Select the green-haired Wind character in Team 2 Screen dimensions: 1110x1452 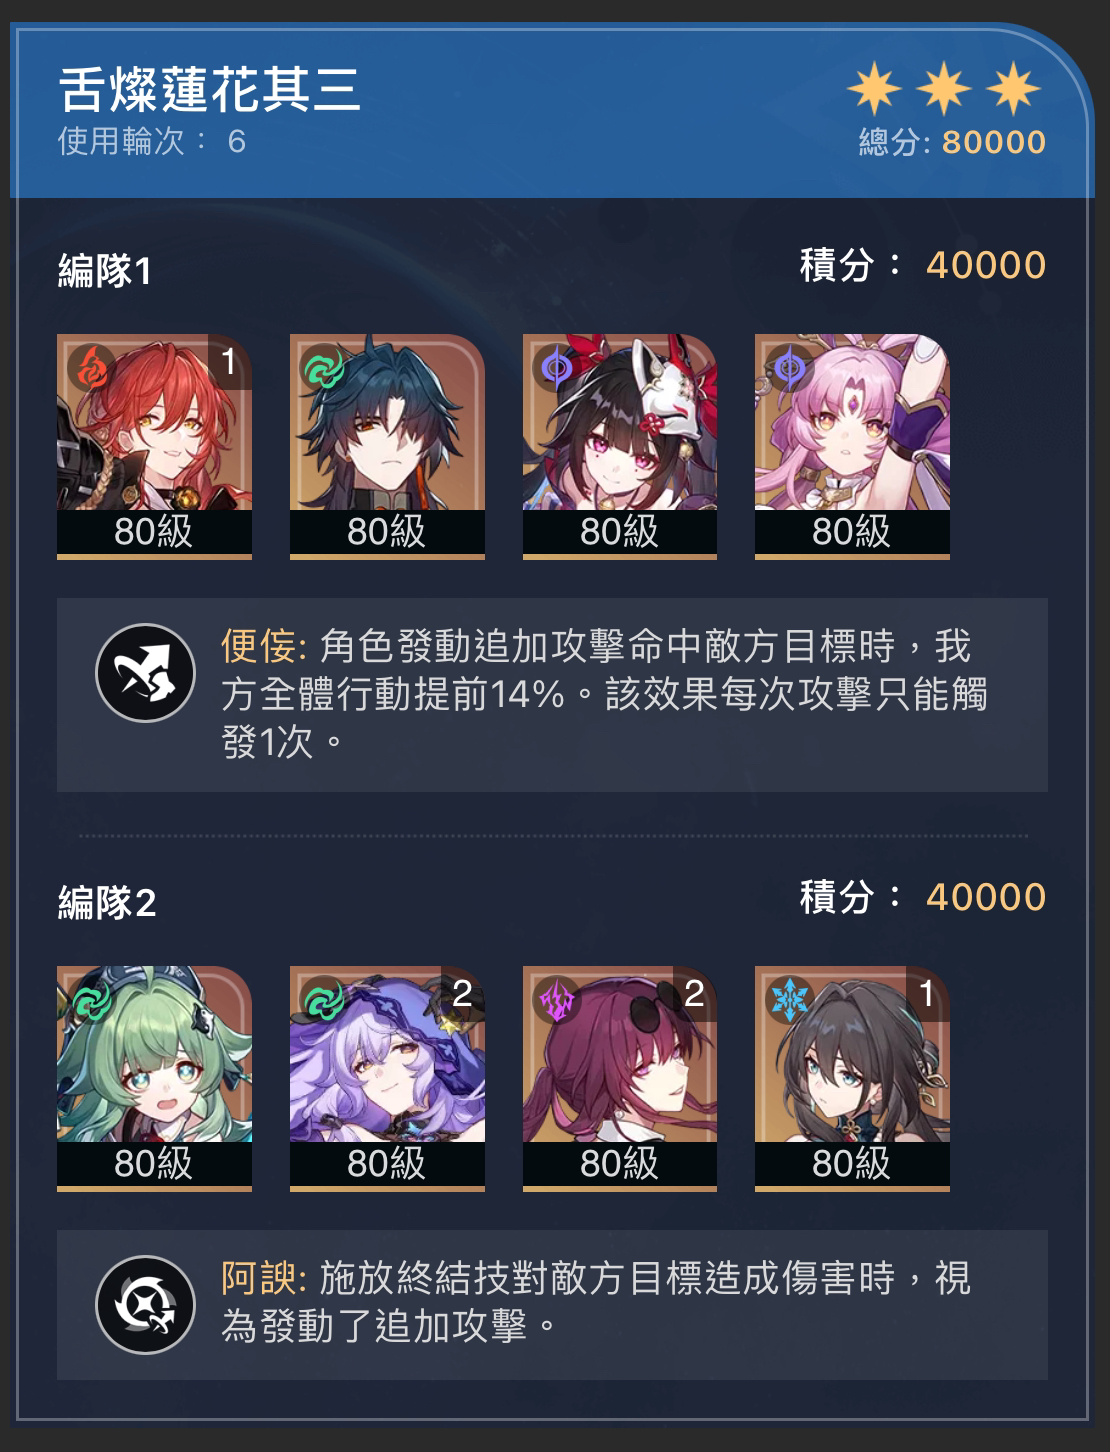[x=154, y=1078]
